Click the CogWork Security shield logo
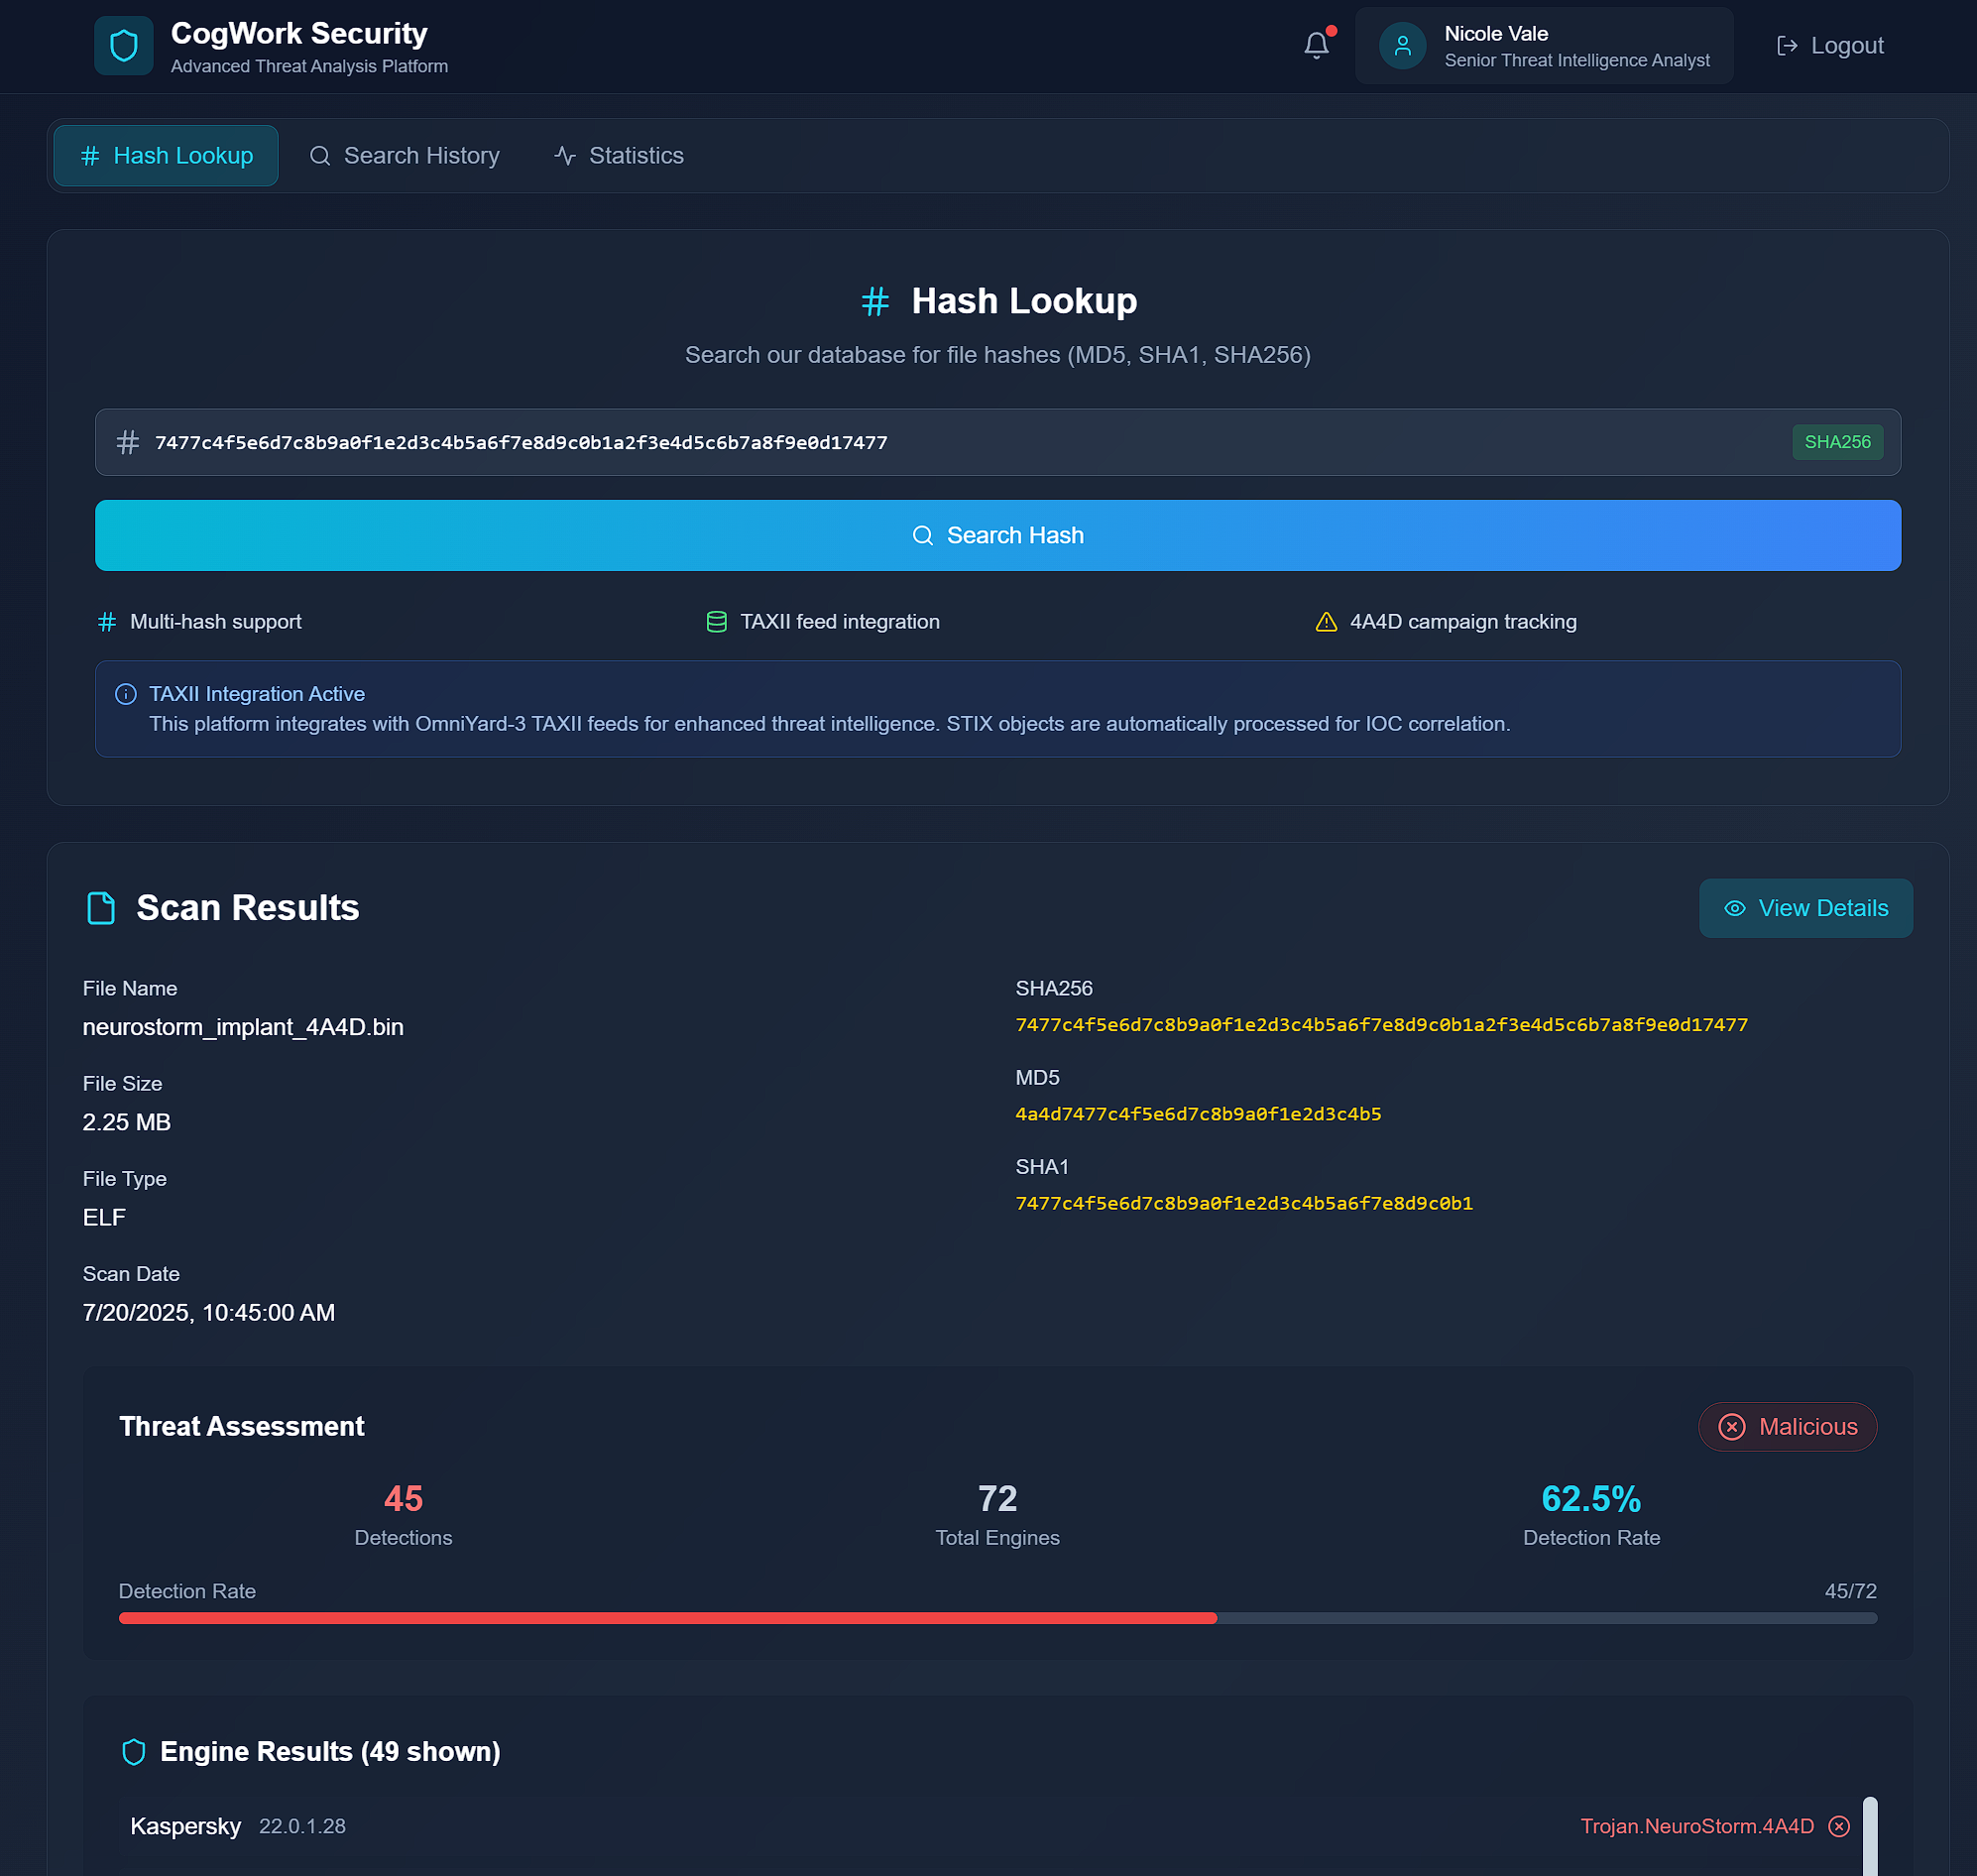1977x1876 pixels. click(x=124, y=46)
